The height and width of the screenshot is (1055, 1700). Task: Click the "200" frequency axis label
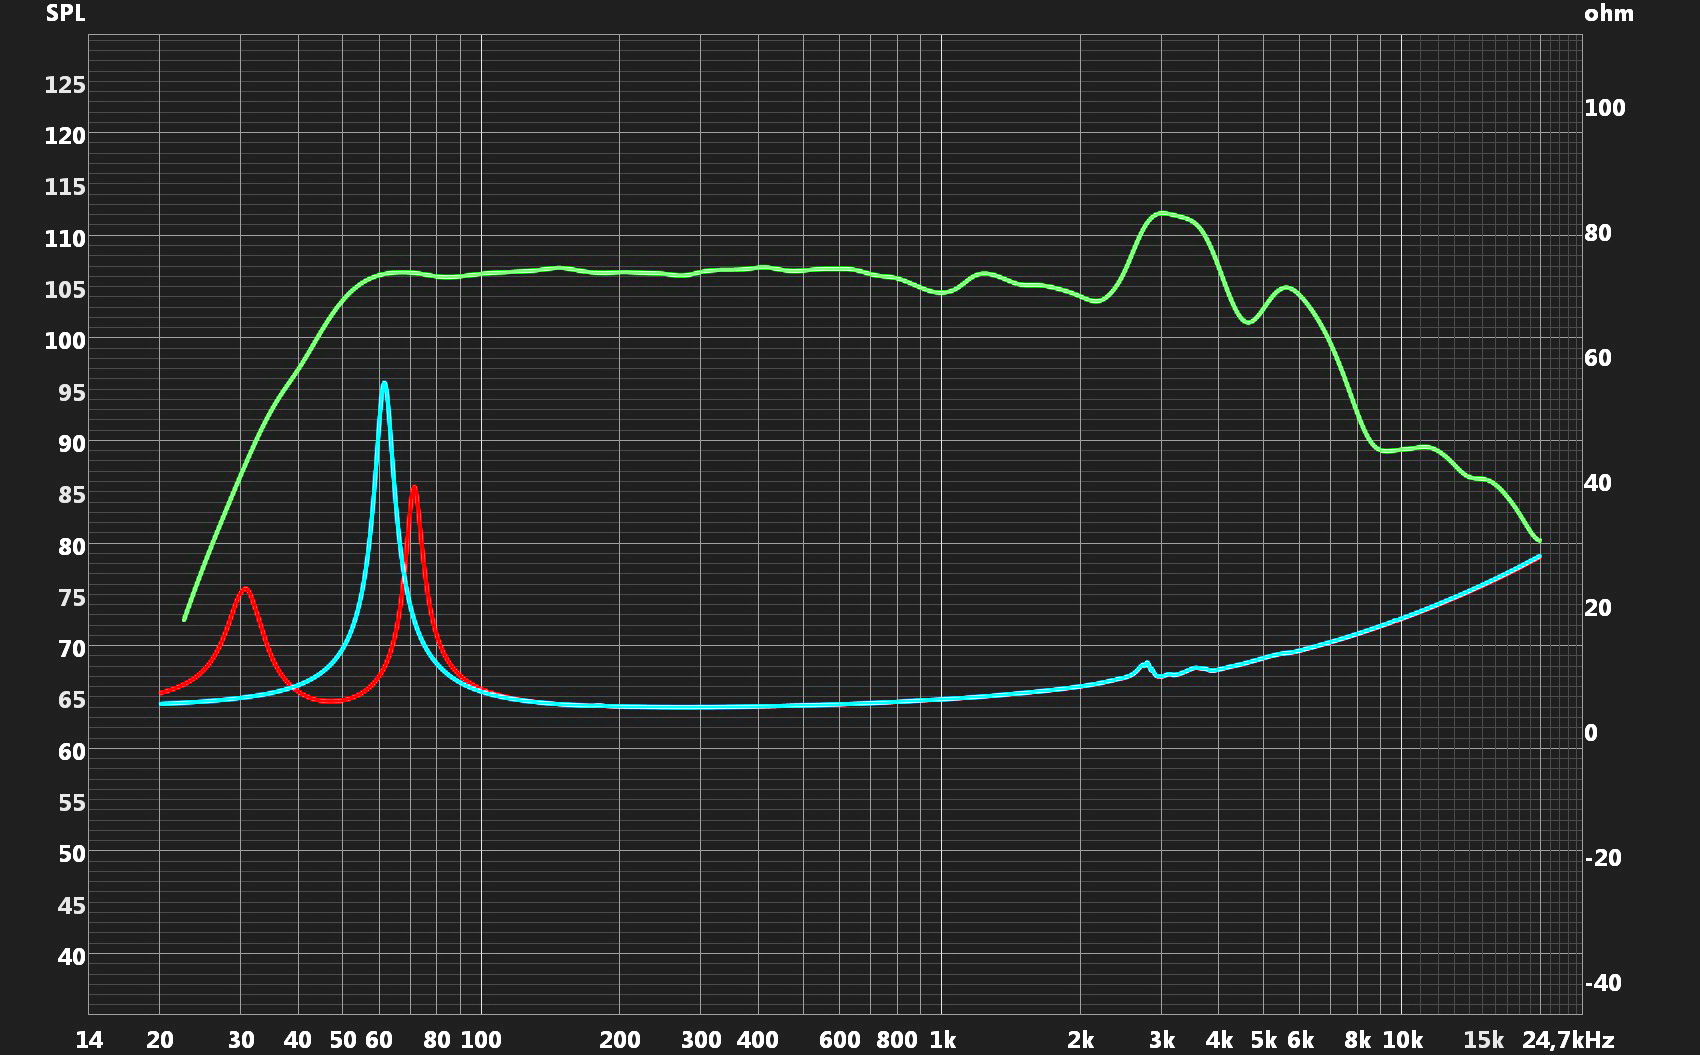pos(620,1040)
